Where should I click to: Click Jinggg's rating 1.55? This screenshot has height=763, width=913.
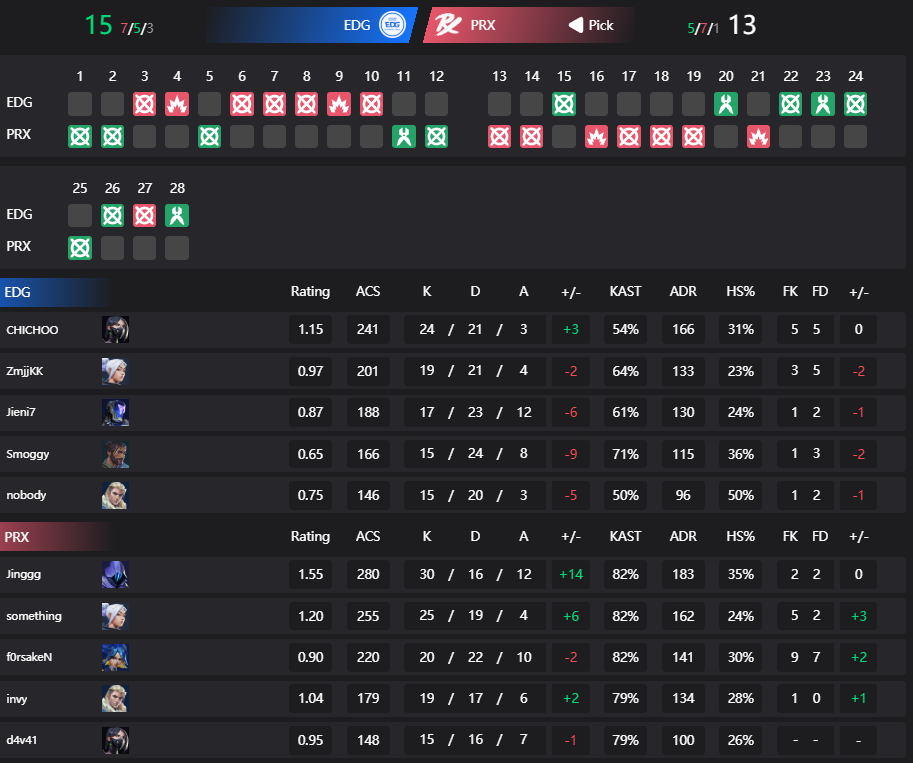[310, 574]
